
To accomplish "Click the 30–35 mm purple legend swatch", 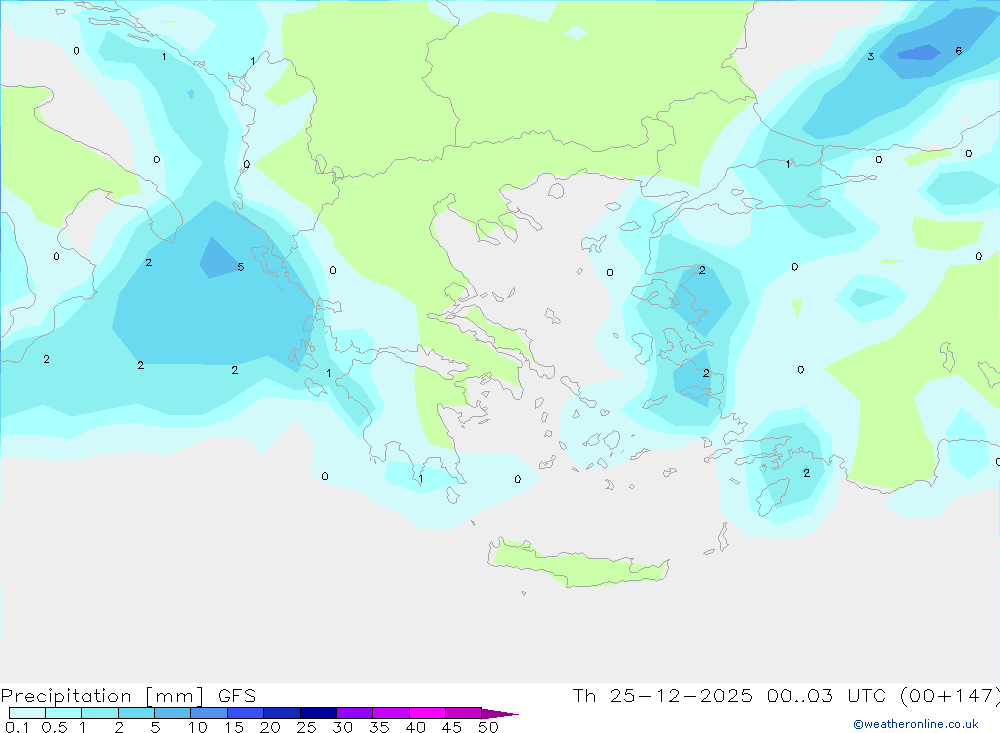I will click(x=354, y=713).
